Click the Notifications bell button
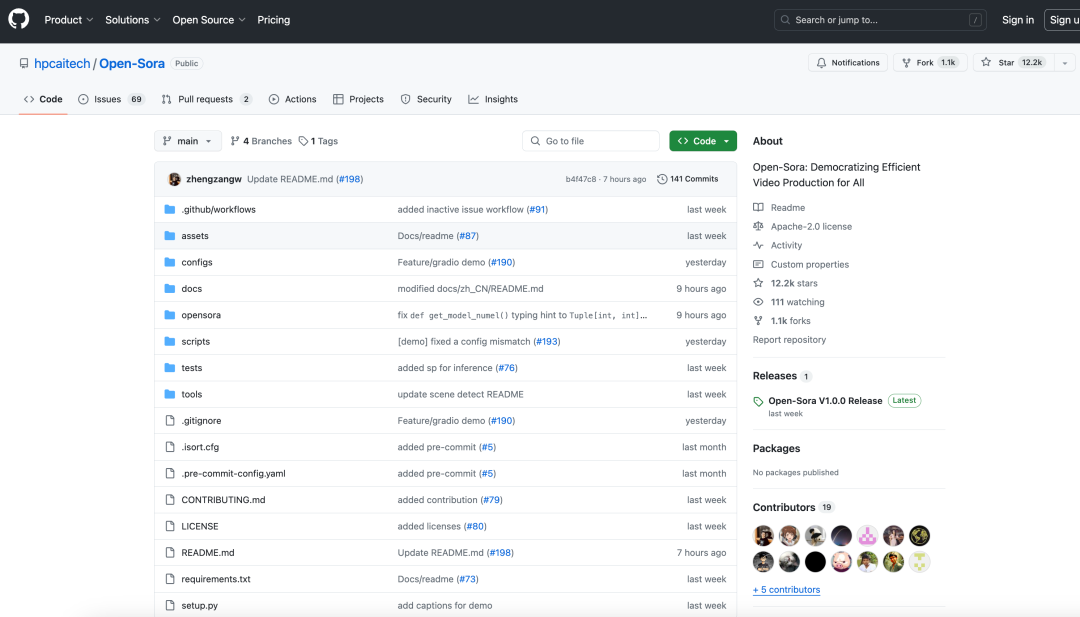 (x=848, y=63)
